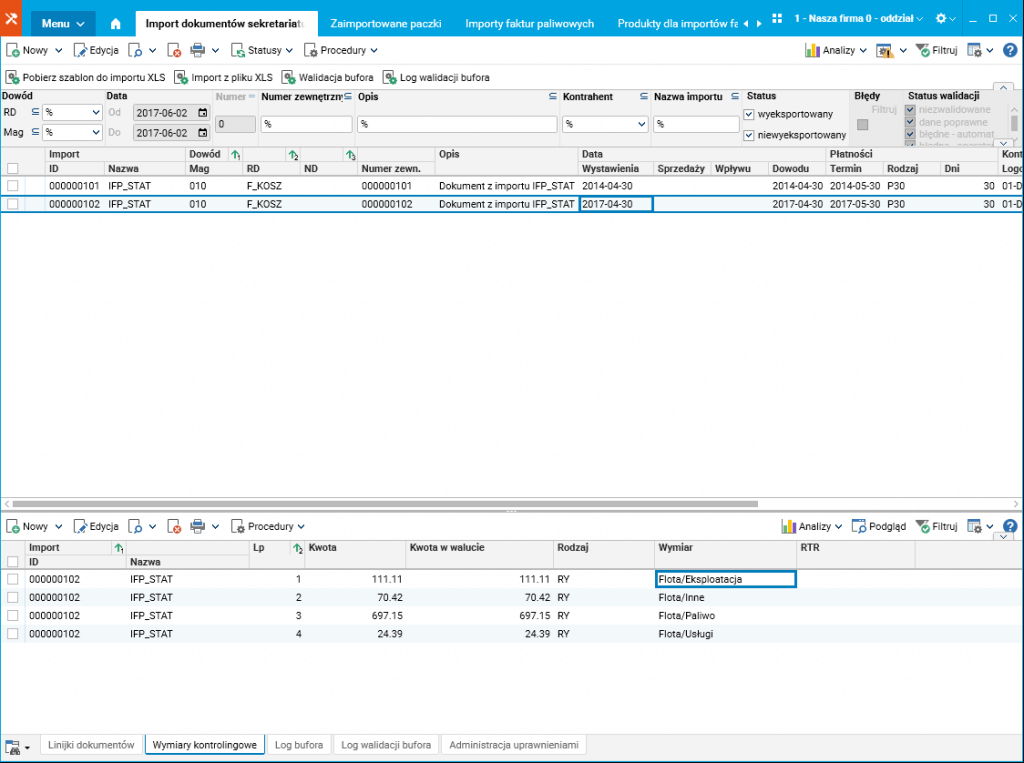Check the select-all box in the upper grid
Image resolution: width=1024 pixels, height=763 pixels.
[x=12, y=169]
